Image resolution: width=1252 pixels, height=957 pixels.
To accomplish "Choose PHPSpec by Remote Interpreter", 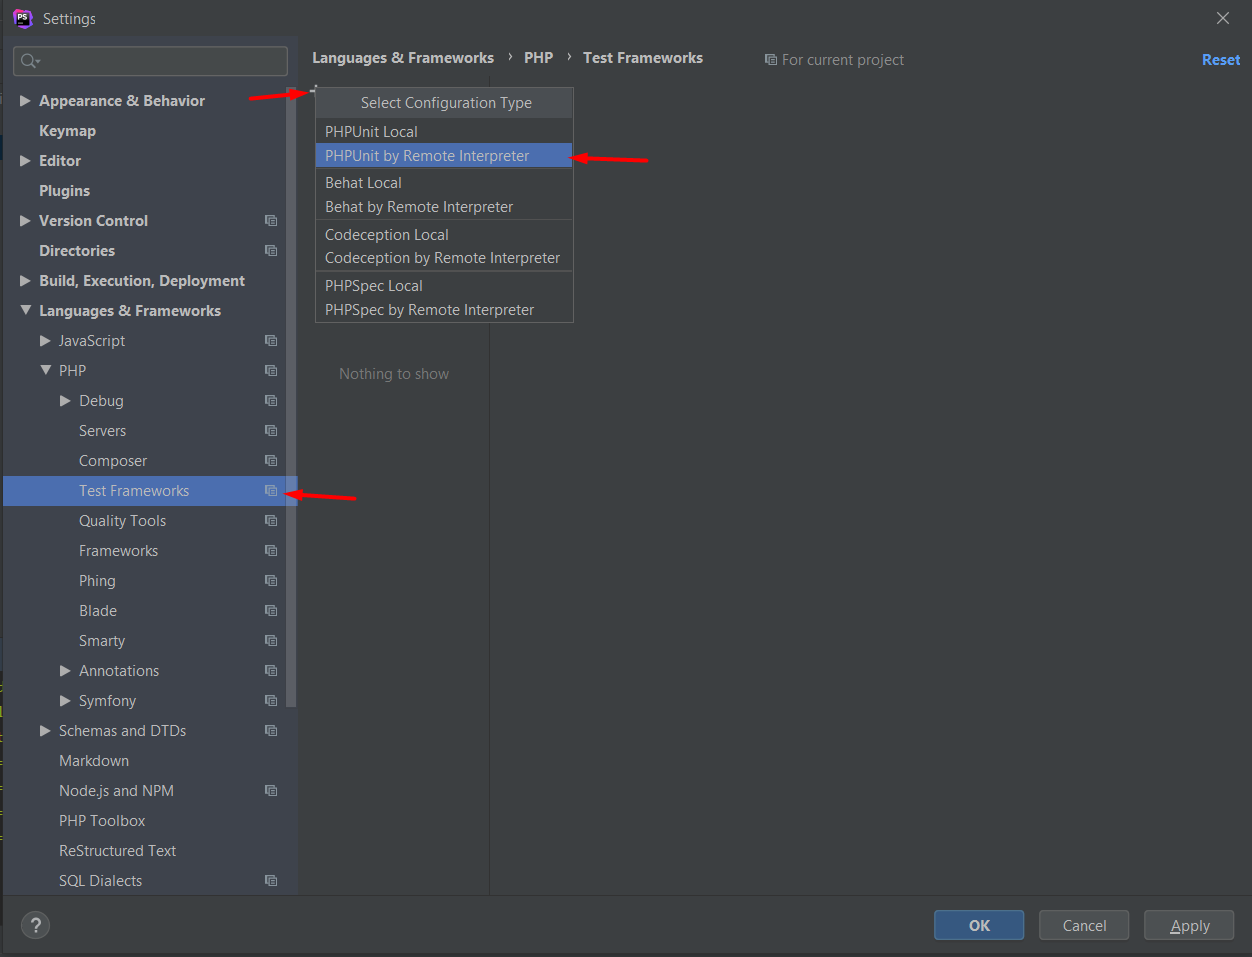I will coord(444,309).
